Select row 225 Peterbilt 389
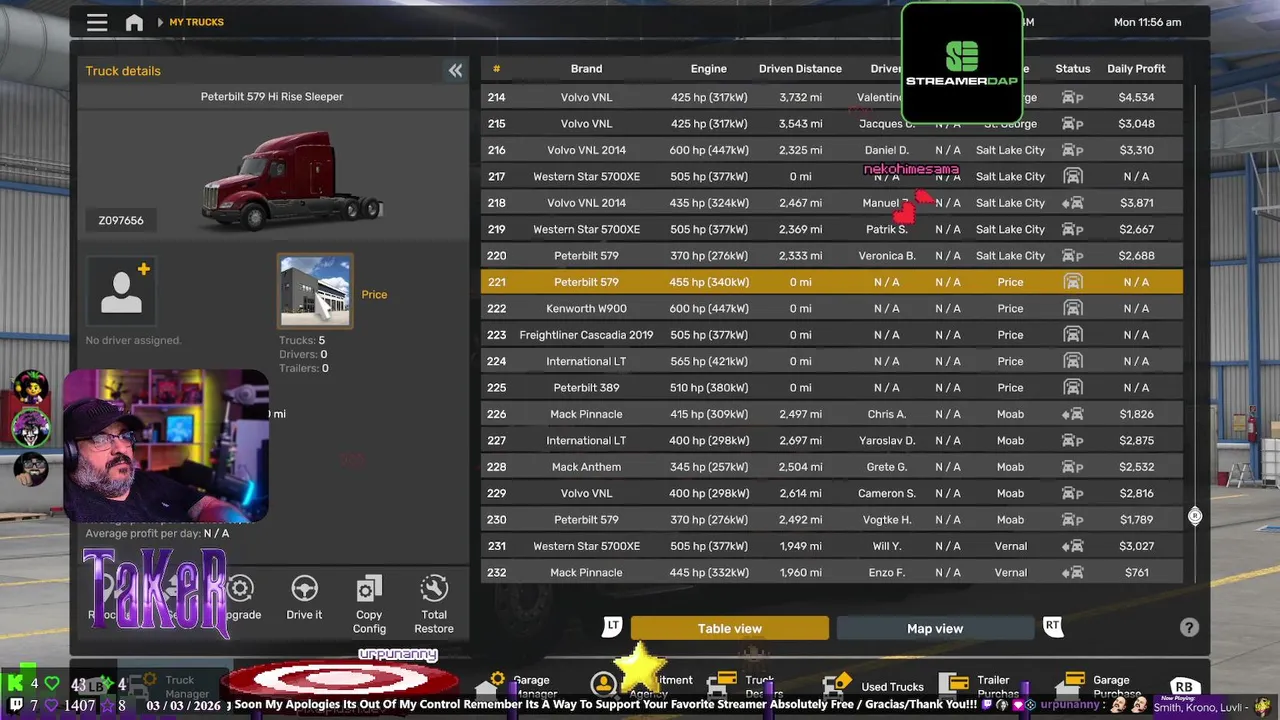Viewport: 1280px width, 720px height. tap(832, 387)
